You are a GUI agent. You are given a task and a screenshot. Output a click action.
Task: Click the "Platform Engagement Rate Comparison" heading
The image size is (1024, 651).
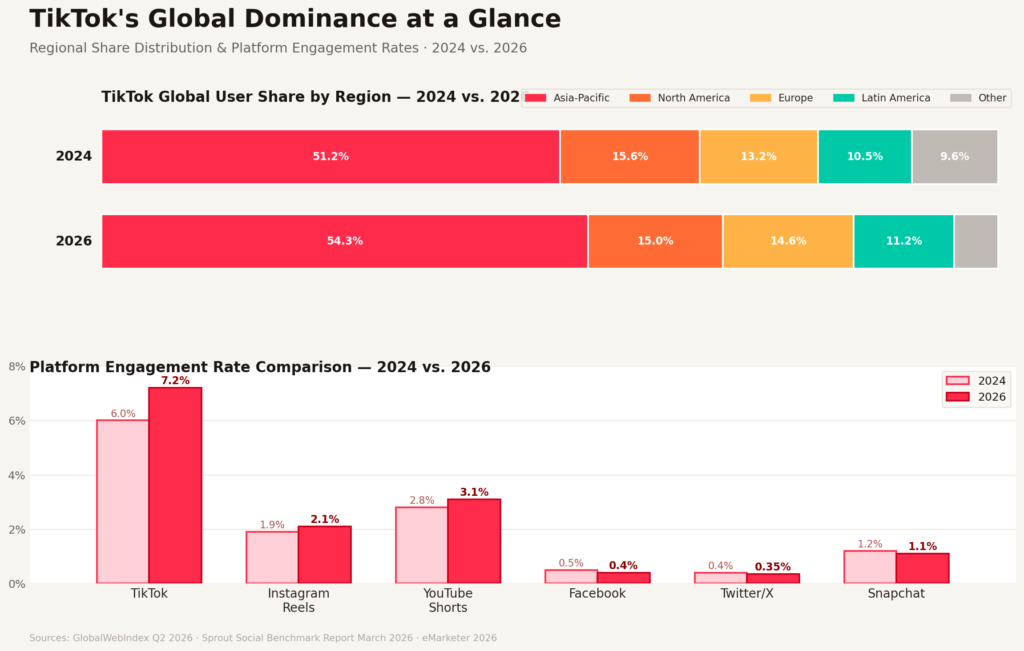click(x=260, y=367)
